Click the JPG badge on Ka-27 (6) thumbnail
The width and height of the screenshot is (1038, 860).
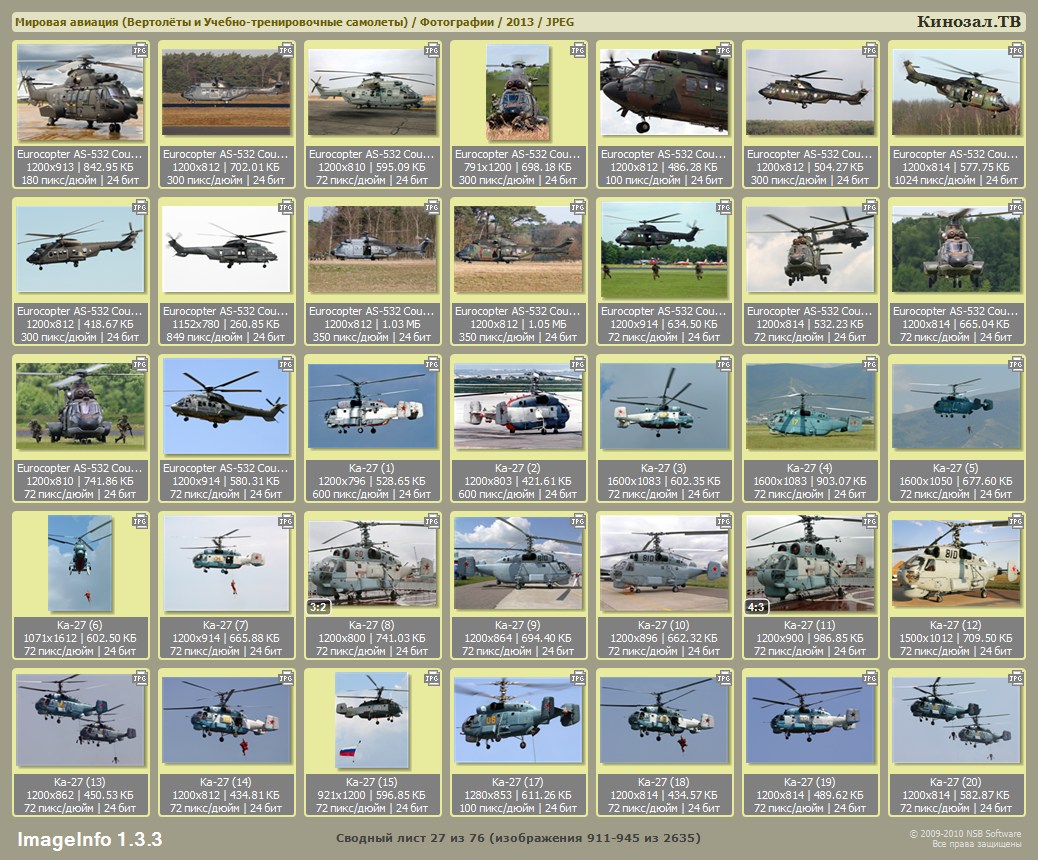pyautogui.click(x=139, y=521)
